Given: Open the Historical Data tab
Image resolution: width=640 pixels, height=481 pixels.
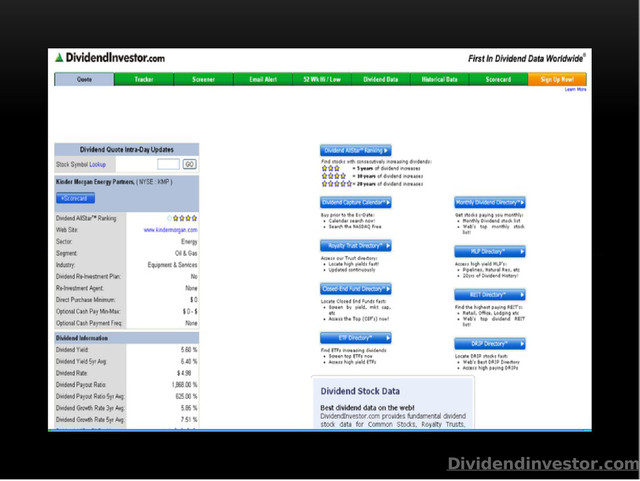Looking at the screenshot, I should [440, 79].
